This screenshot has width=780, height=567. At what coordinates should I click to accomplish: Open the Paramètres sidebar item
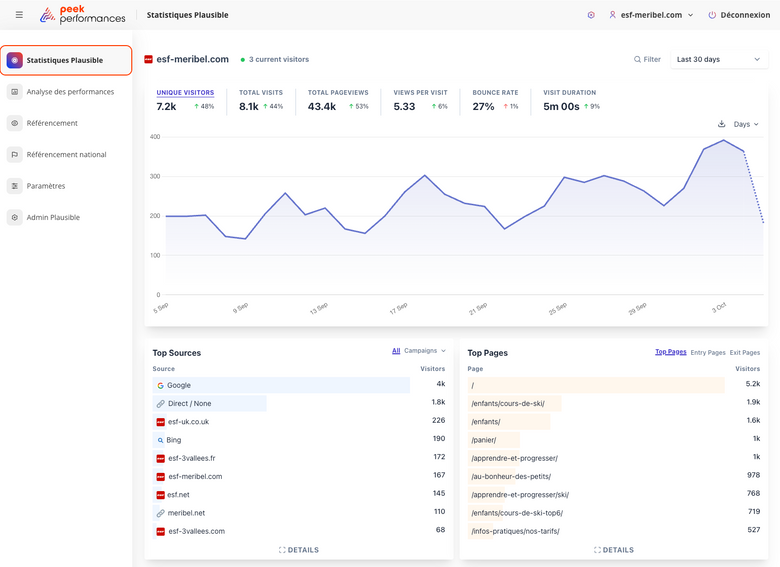(66, 186)
